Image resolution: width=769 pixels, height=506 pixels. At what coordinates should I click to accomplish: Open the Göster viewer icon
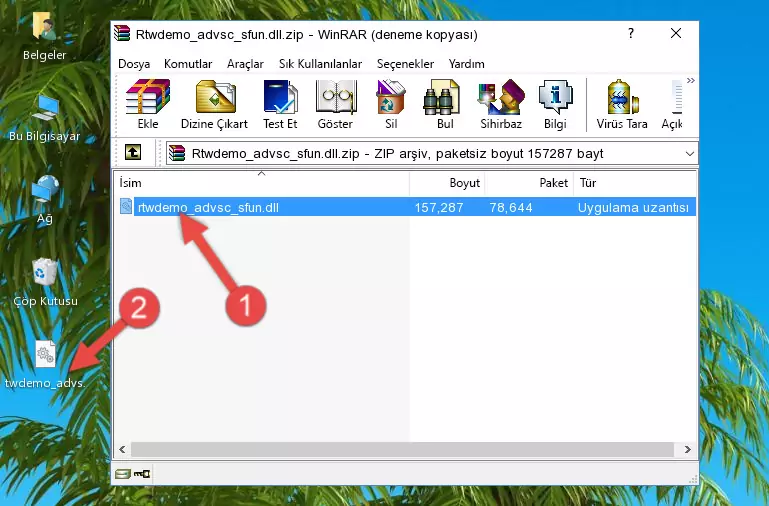click(x=335, y=104)
